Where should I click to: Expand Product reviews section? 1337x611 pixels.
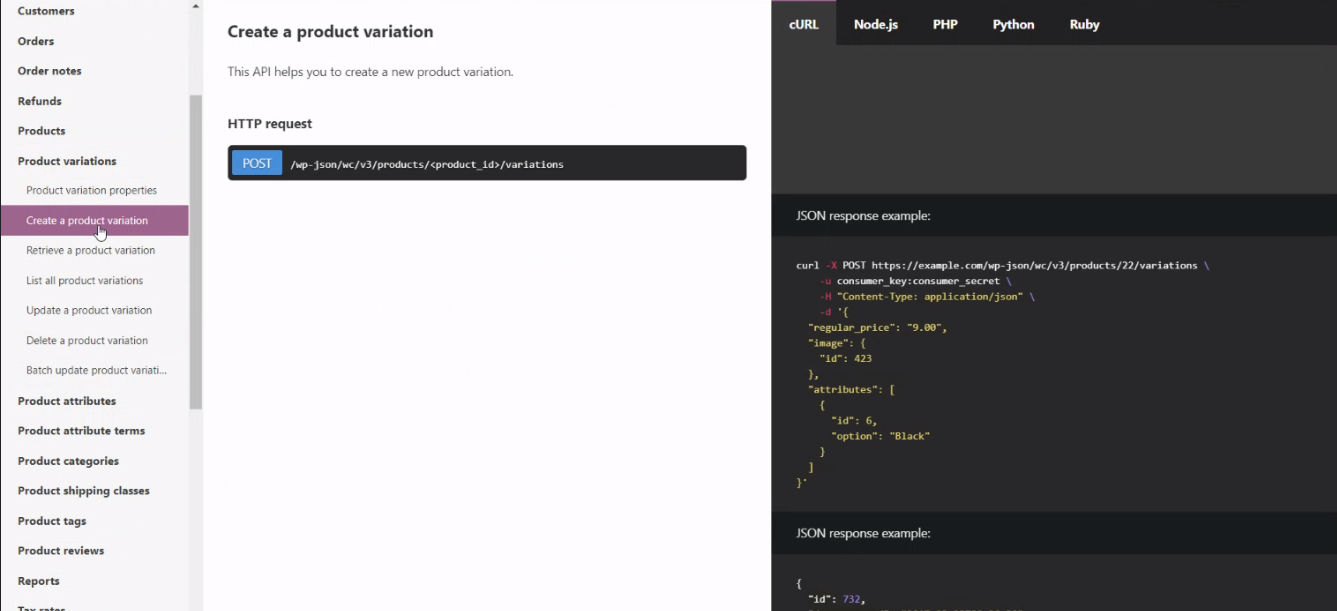pos(61,551)
